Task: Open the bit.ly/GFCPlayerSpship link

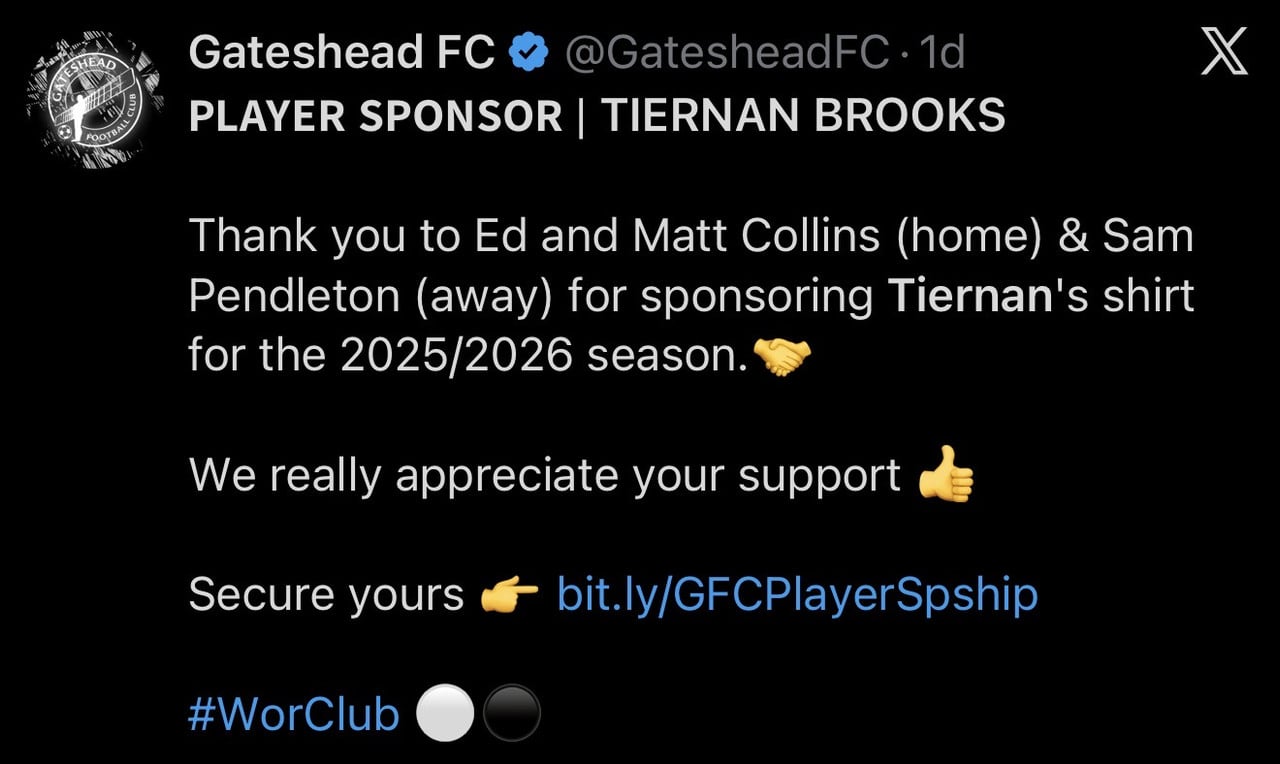Action: click(x=797, y=595)
